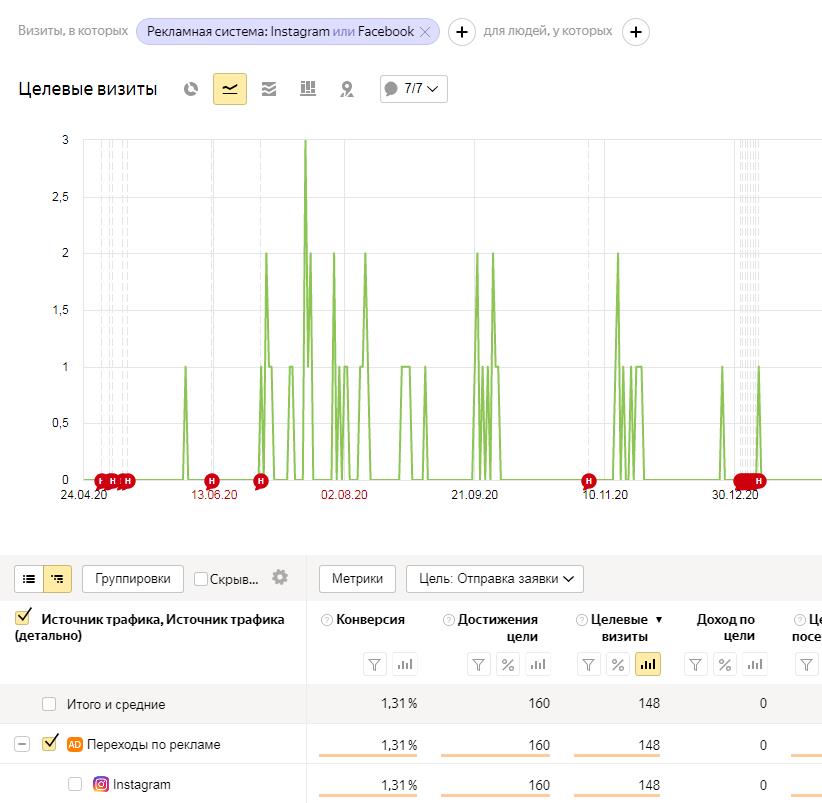822x803 pixels.
Task: Open the Метрики button
Action: click(357, 579)
